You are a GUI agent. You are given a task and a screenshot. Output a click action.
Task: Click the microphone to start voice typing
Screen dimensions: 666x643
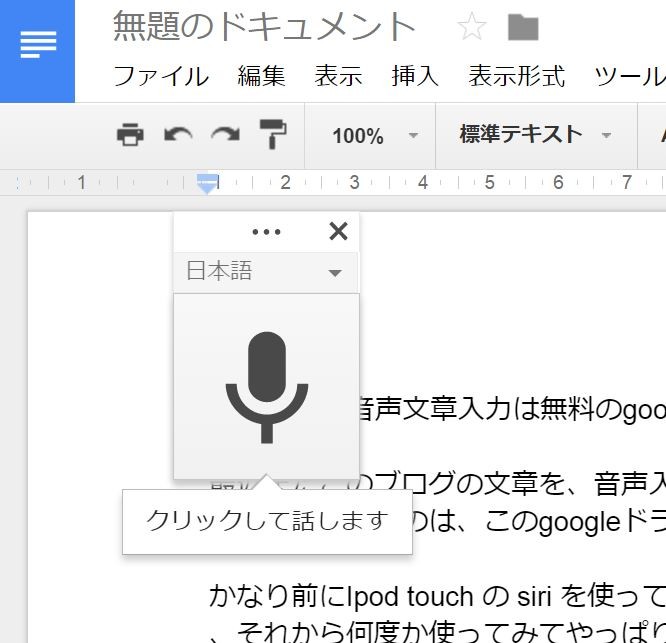267,387
